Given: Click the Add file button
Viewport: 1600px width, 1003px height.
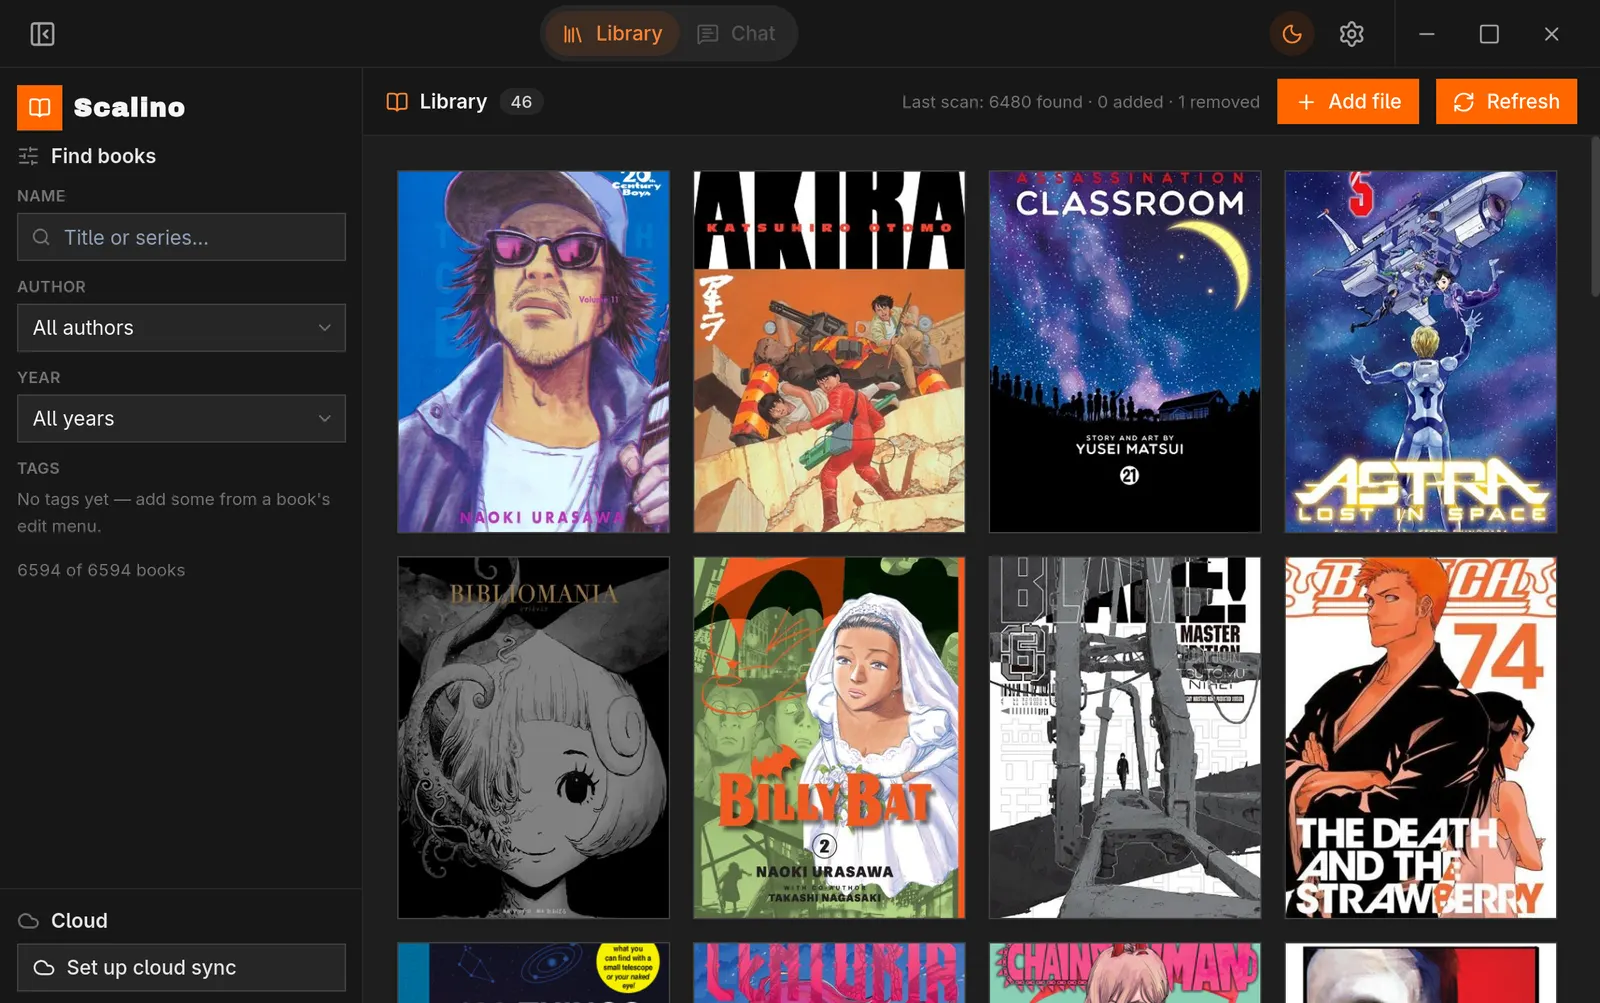Looking at the screenshot, I should pos(1348,102).
